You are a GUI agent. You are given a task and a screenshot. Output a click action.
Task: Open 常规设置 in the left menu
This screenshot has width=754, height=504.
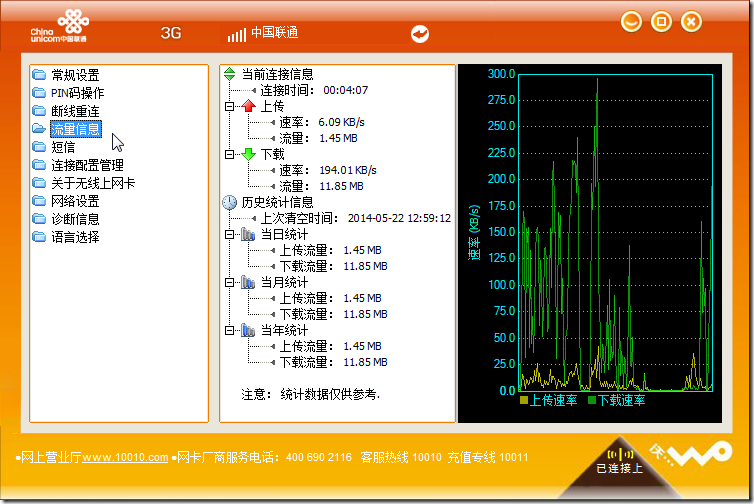tap(75, 75)
